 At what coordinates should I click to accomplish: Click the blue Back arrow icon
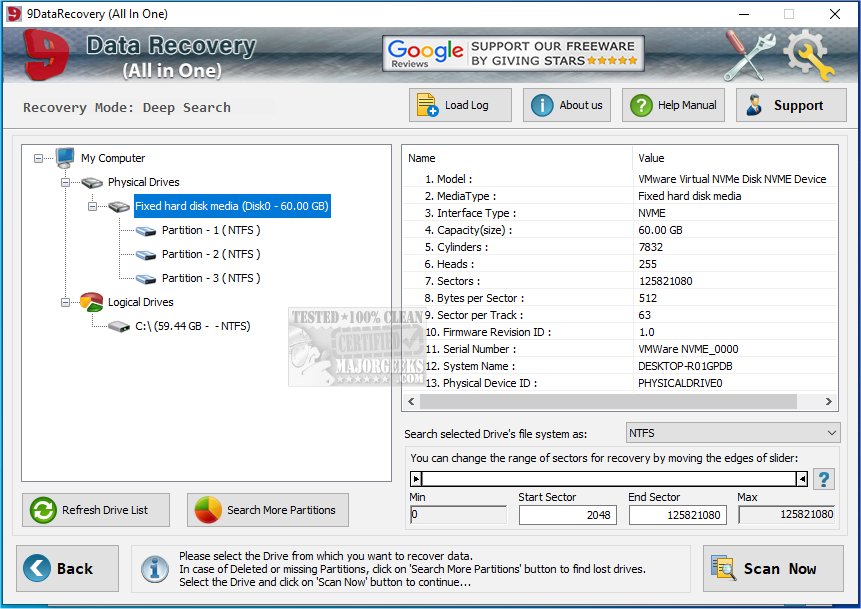pyautogui.click(x=37, y=568)
